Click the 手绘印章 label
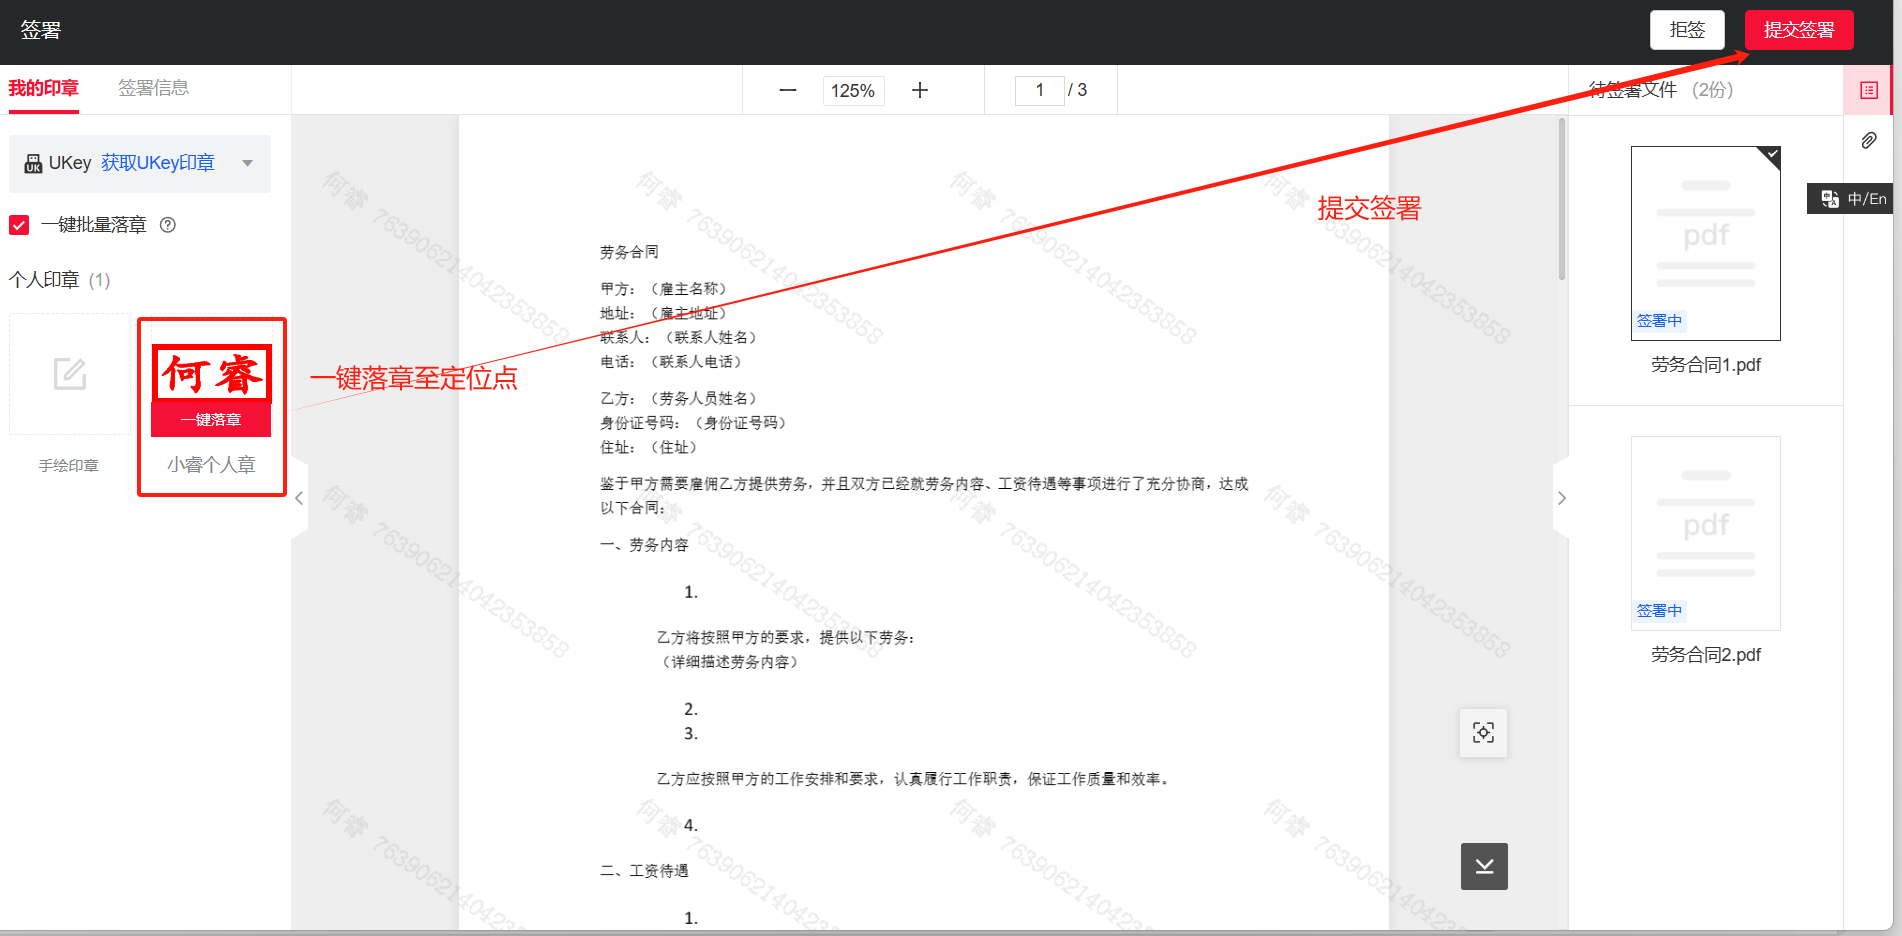Screen dimensions: 1902x936 [69, 466]
